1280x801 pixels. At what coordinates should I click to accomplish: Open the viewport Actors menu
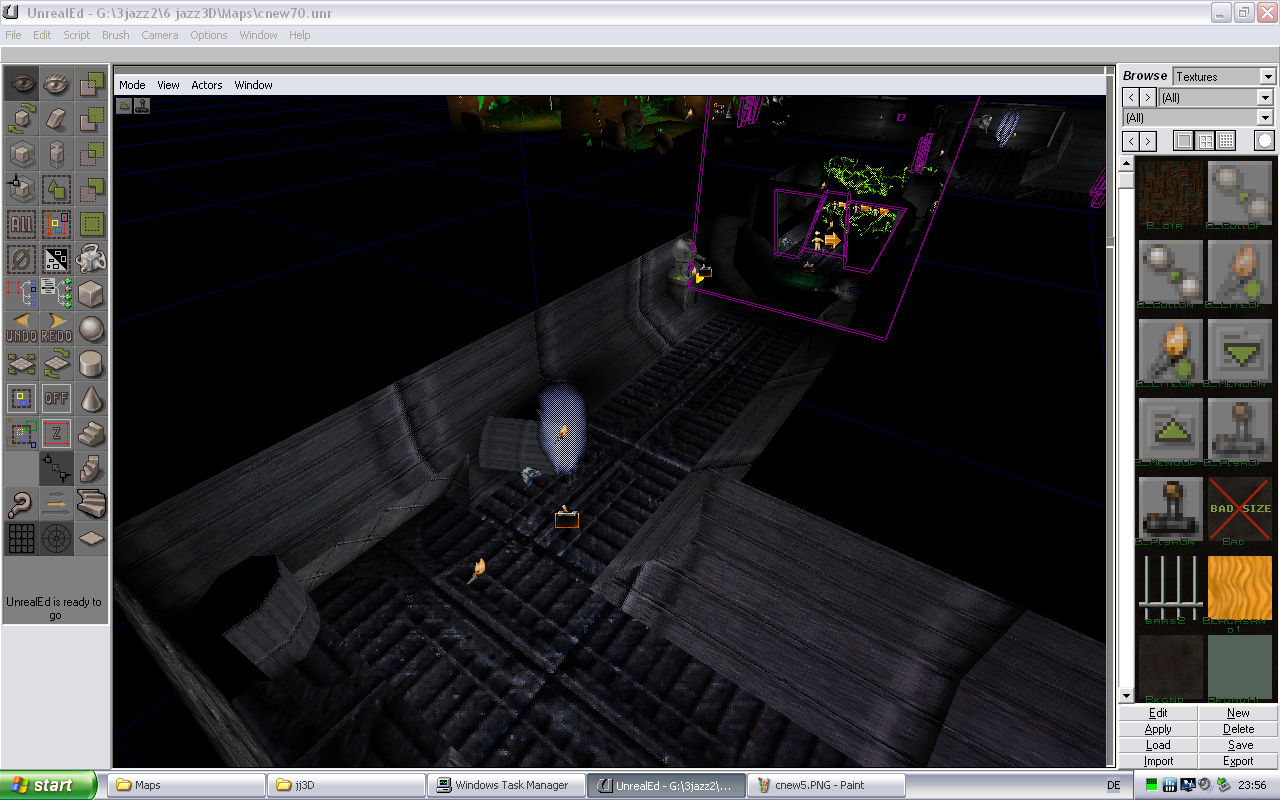pyautogui.click(x=207, y=85)
